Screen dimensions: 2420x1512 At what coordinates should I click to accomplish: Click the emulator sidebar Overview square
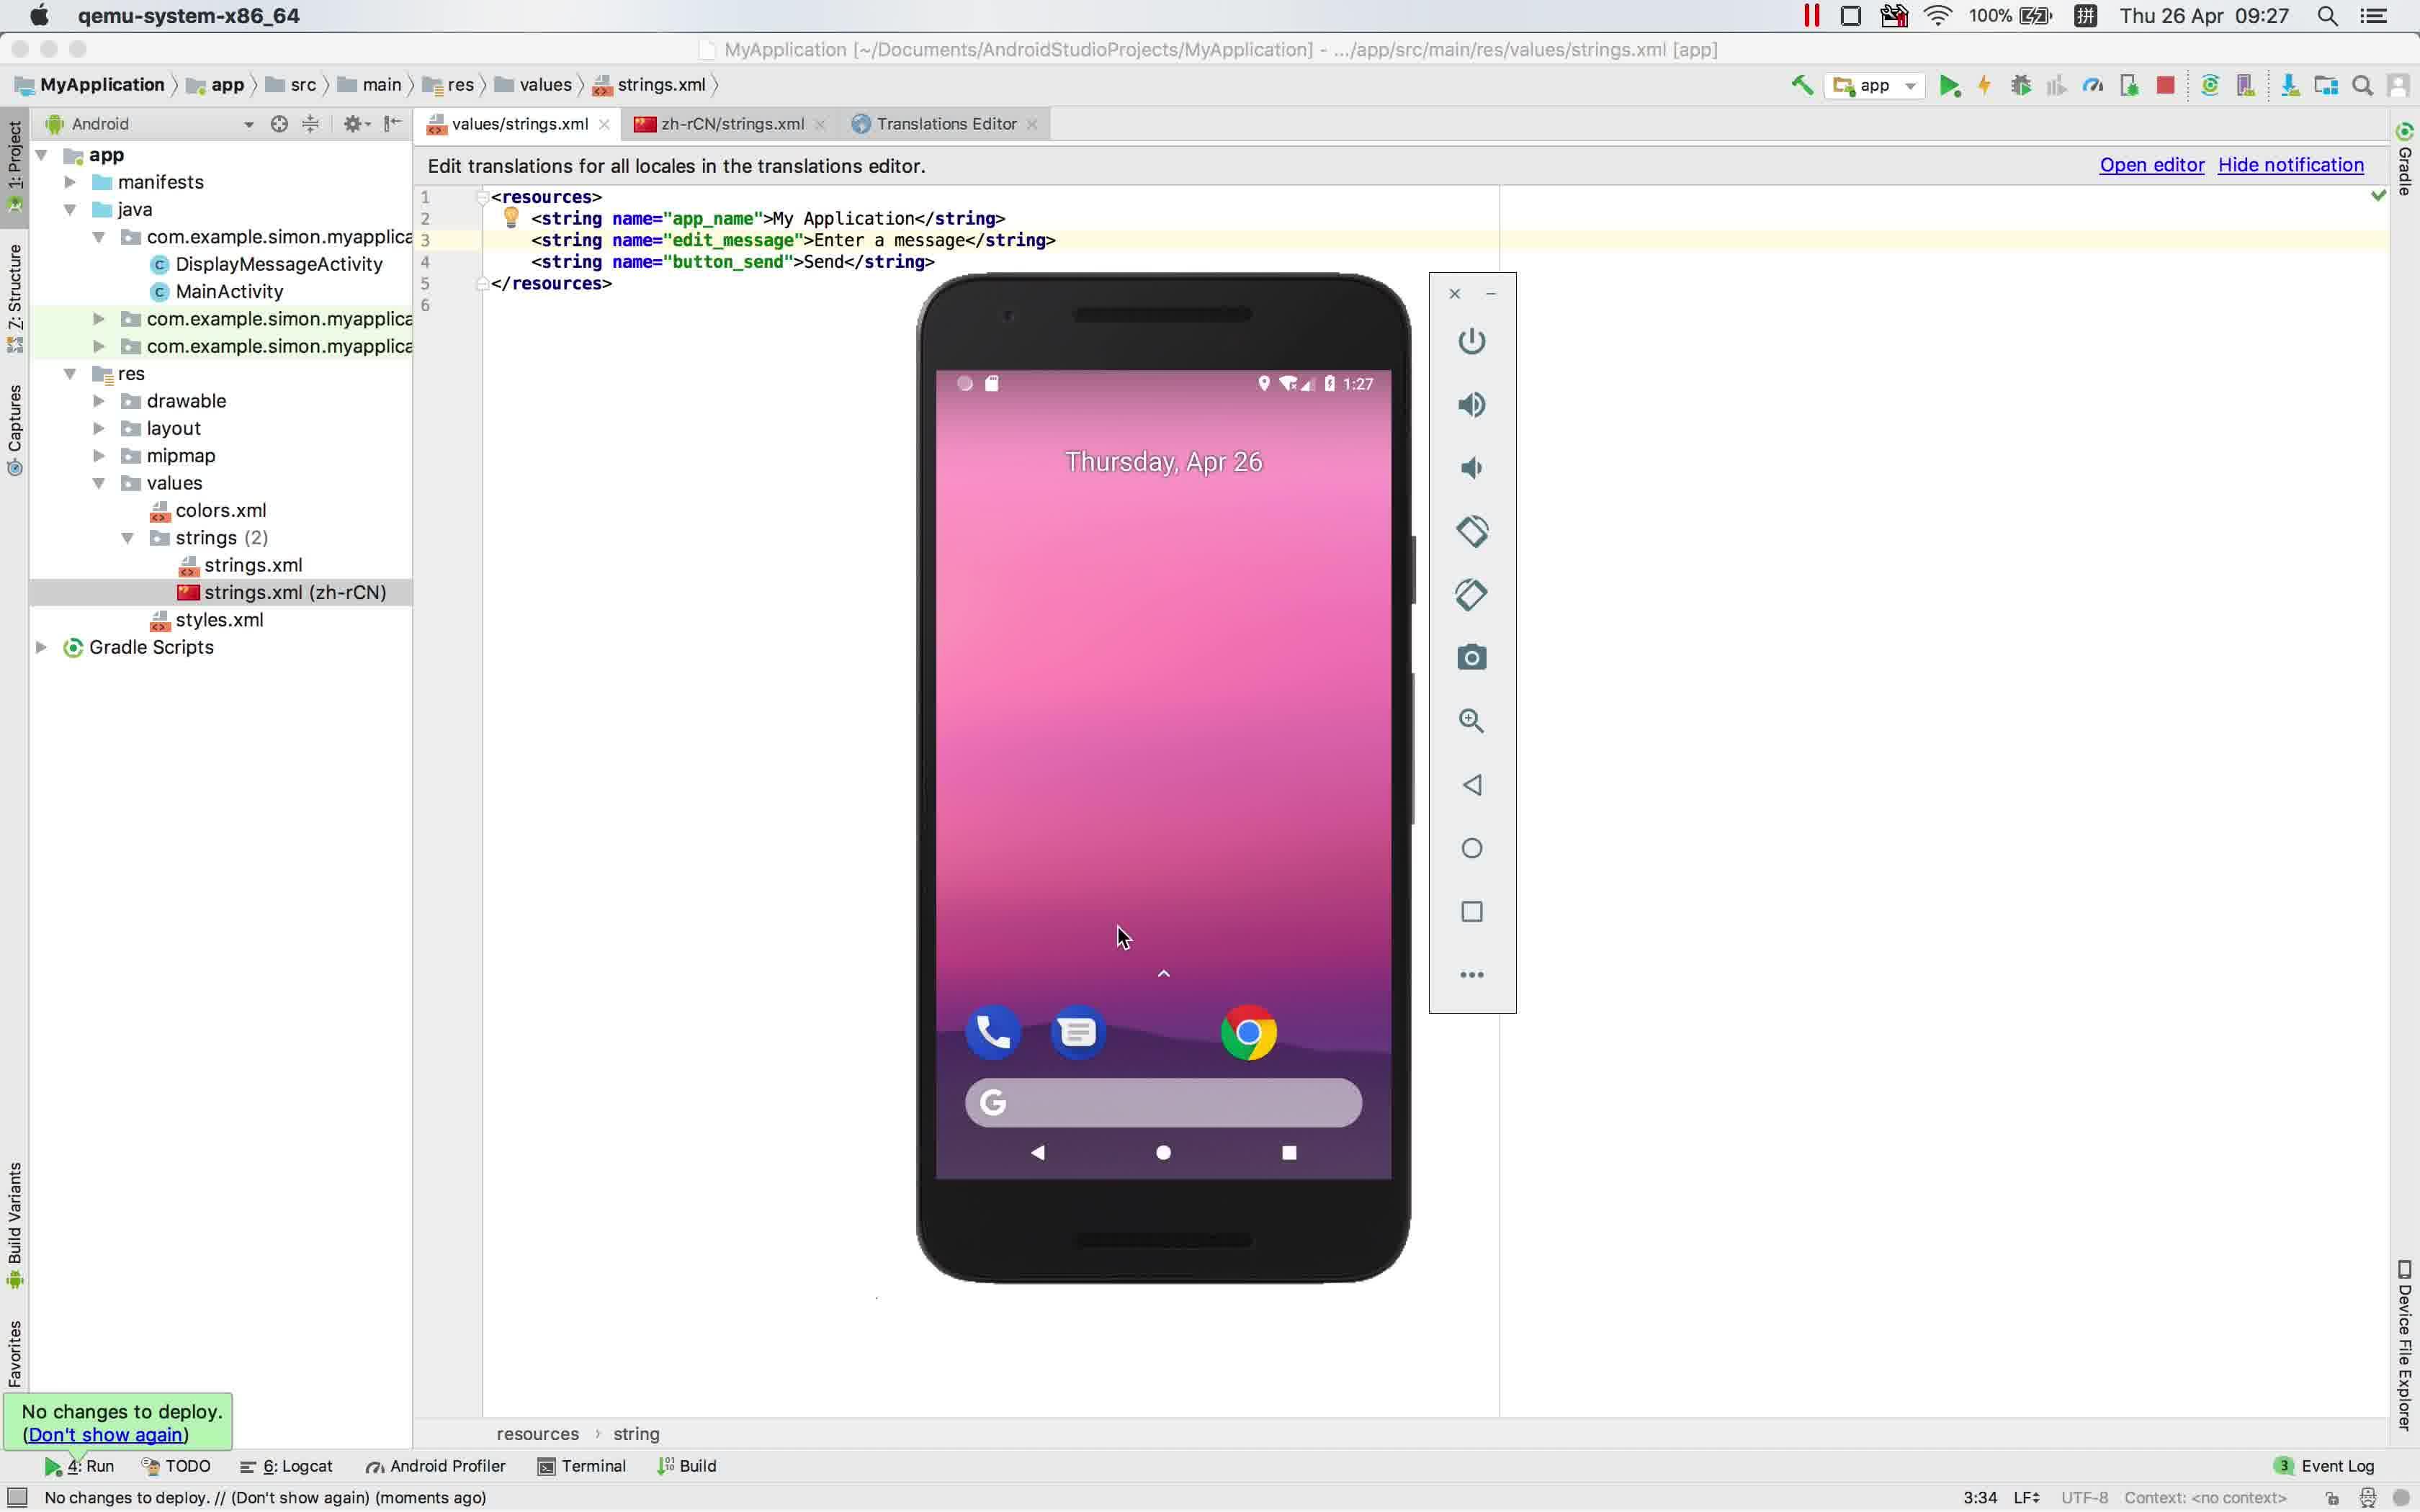[x=1471, y=912]
